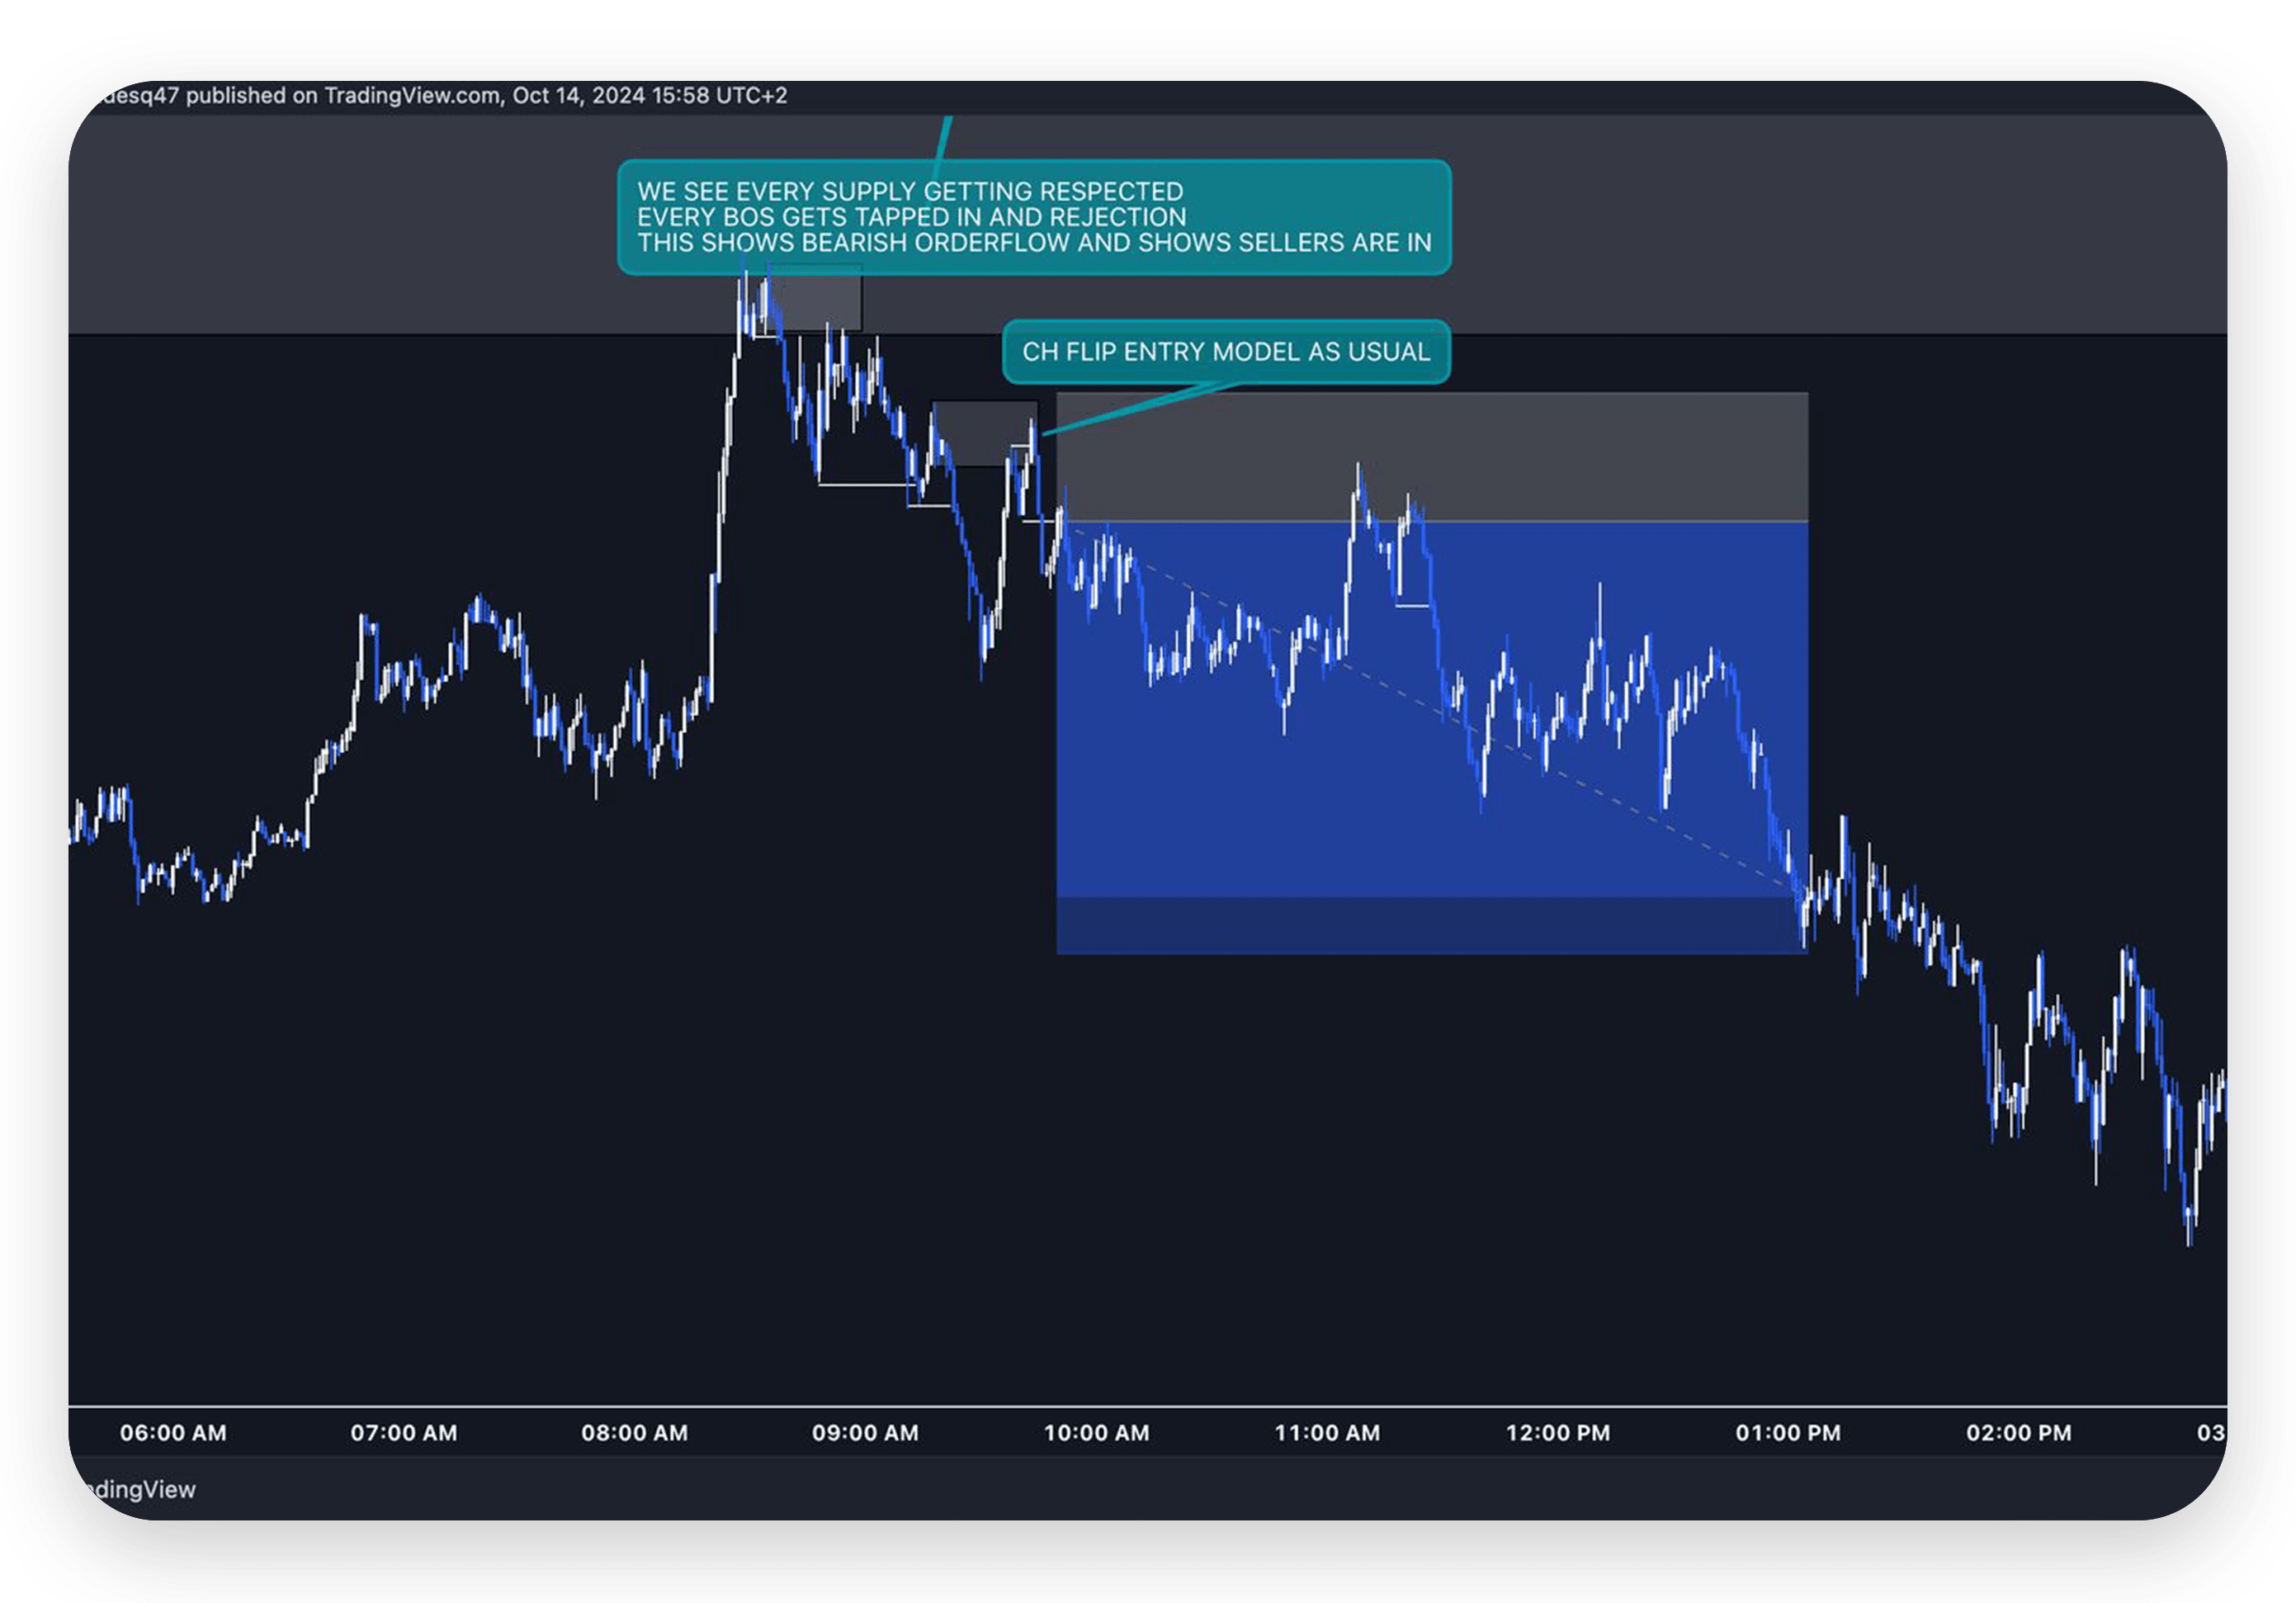This screenshot has height=1603, width=2296.
Task: Click the 07:00 AM time axis label
Action: pyautogui.click(x=404, y=1432)
